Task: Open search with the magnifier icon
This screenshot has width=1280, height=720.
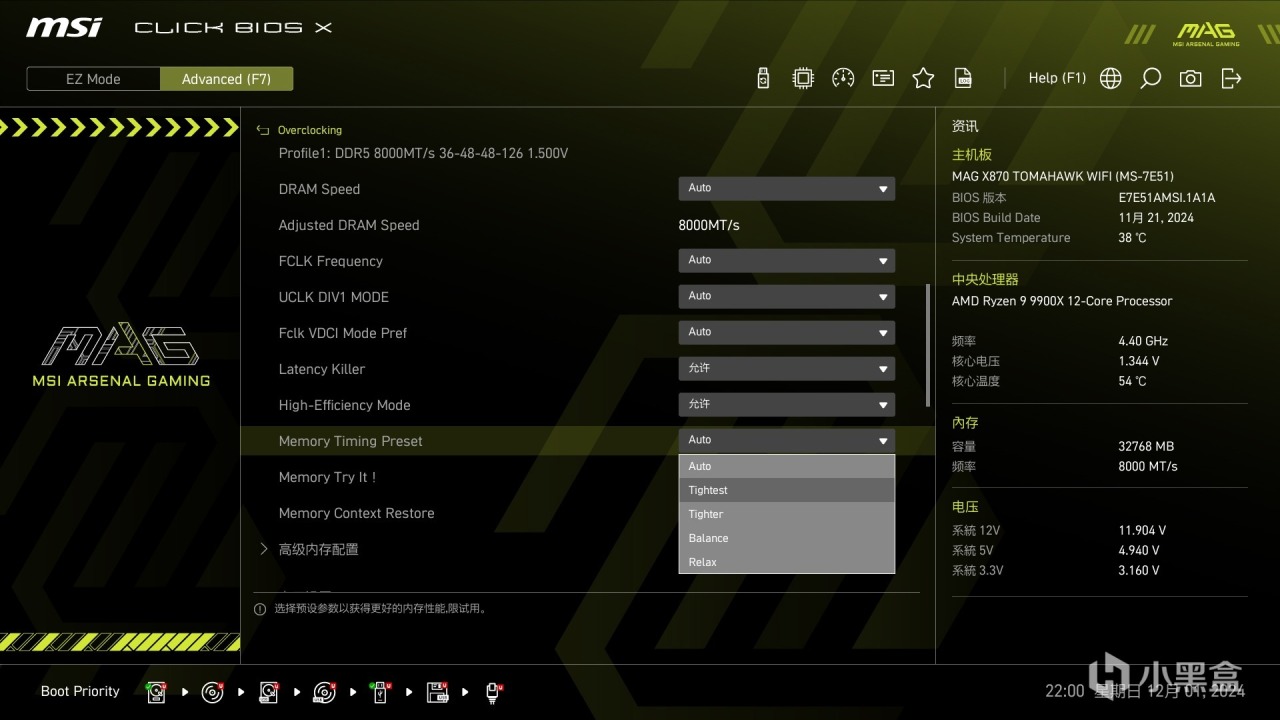Action: click(x=1151, y=78)
